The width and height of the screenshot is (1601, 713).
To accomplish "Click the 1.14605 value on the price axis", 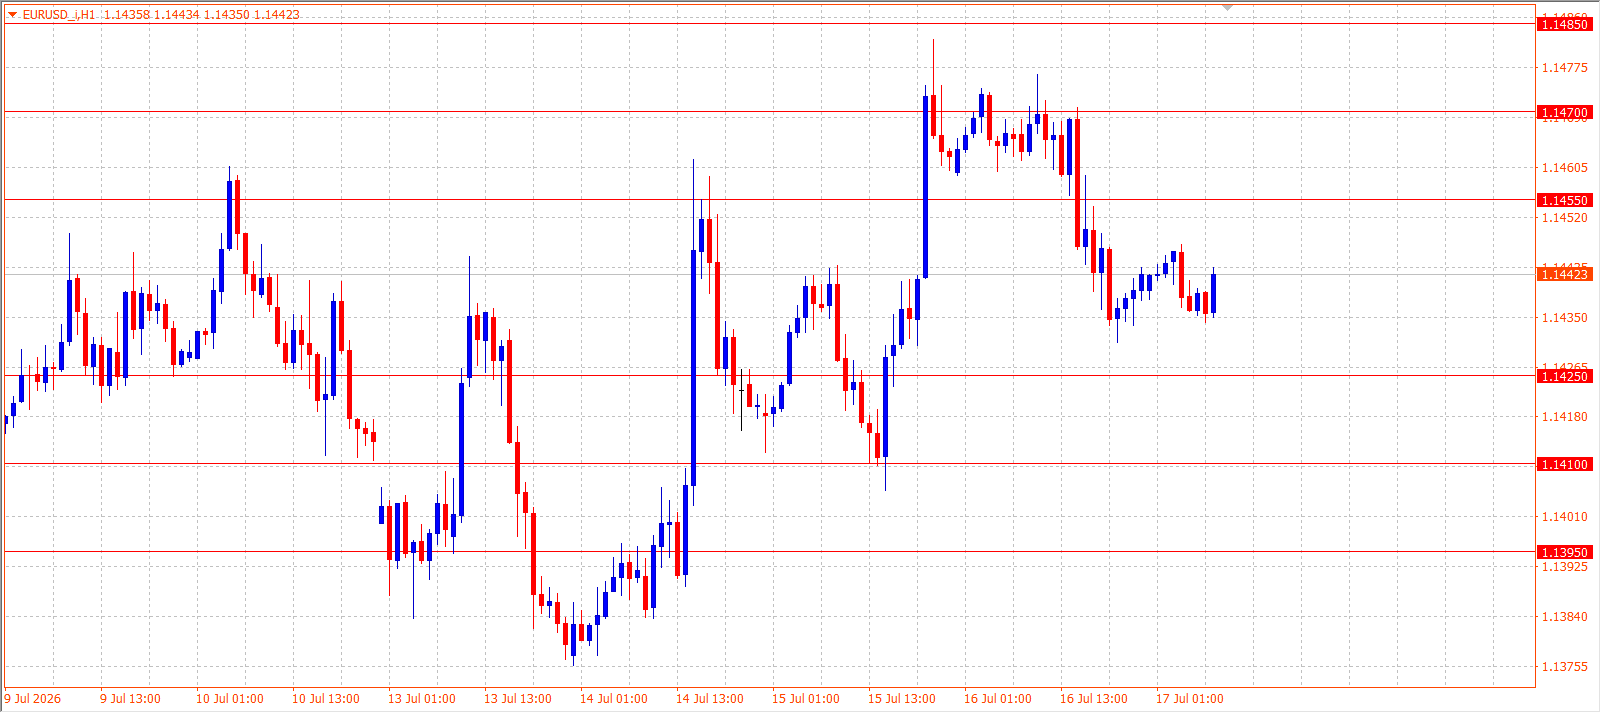I will [x=1565, y=168].
